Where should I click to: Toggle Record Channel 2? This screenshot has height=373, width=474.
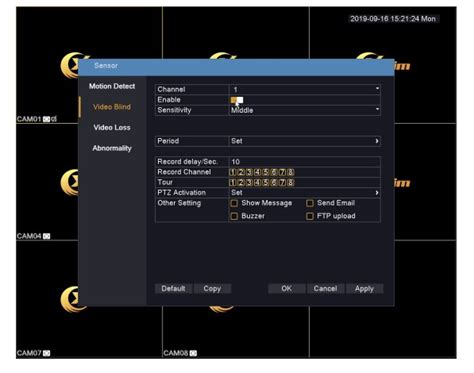point(241,172)
